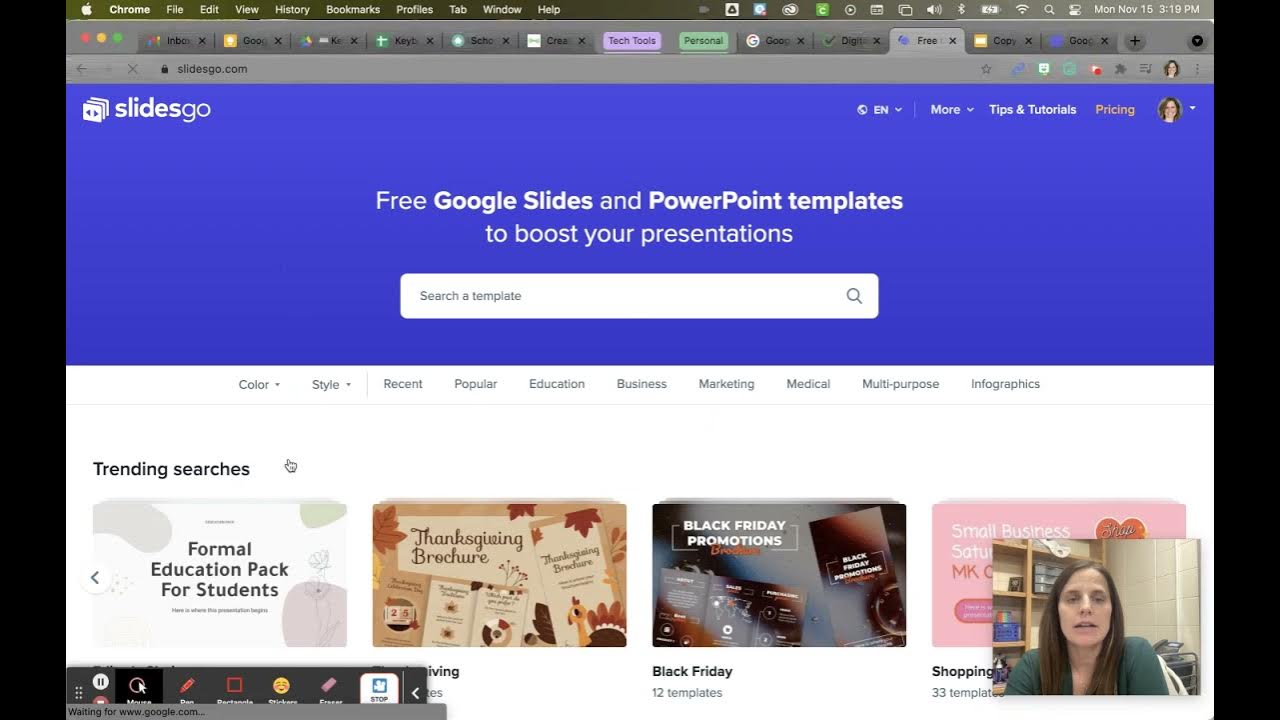Open the Slidesgo user account dropdown
The image size is (1280, 720).
pos(1177,109)
